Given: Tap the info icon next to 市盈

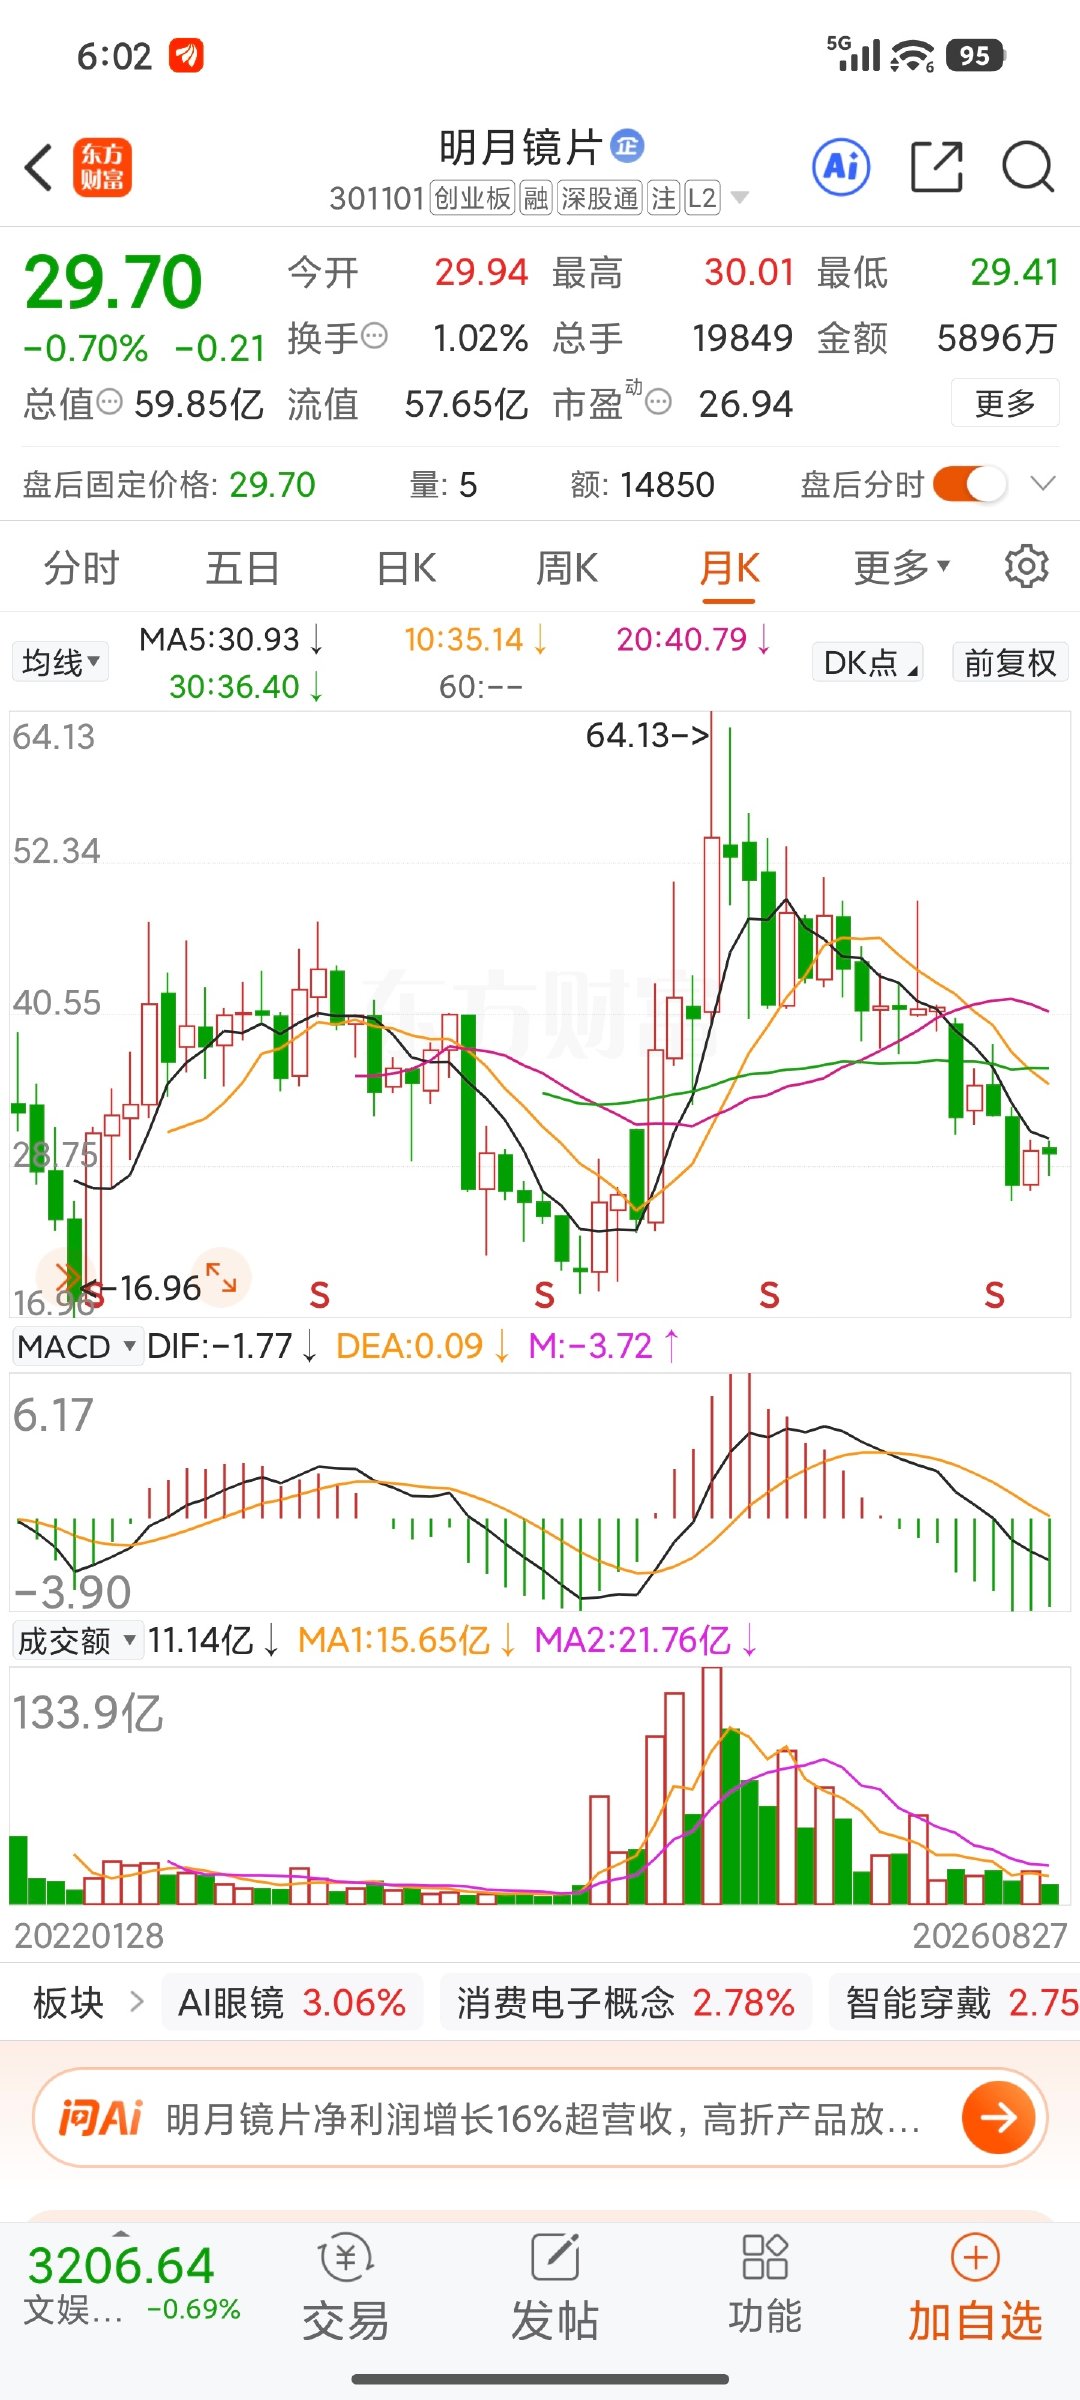Looking at the screenshot, I should click(658, 403).
